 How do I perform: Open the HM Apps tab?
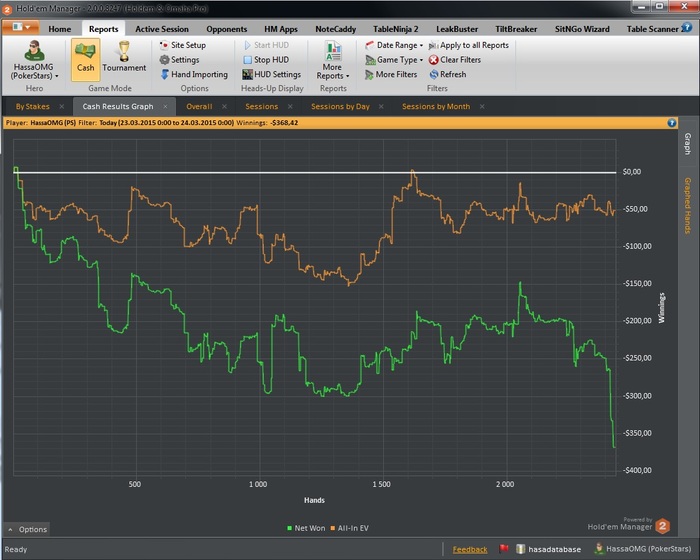[281, 29]
